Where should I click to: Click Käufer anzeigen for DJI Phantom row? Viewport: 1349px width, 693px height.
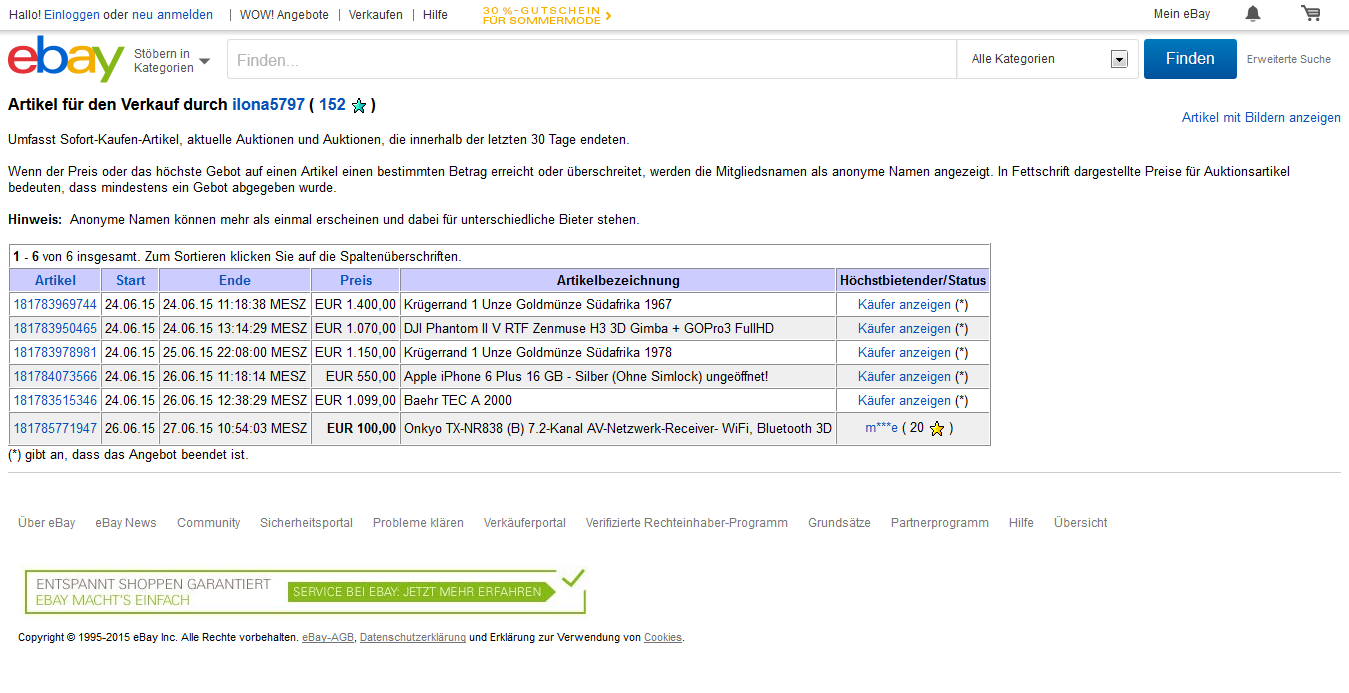coord(904,329)
